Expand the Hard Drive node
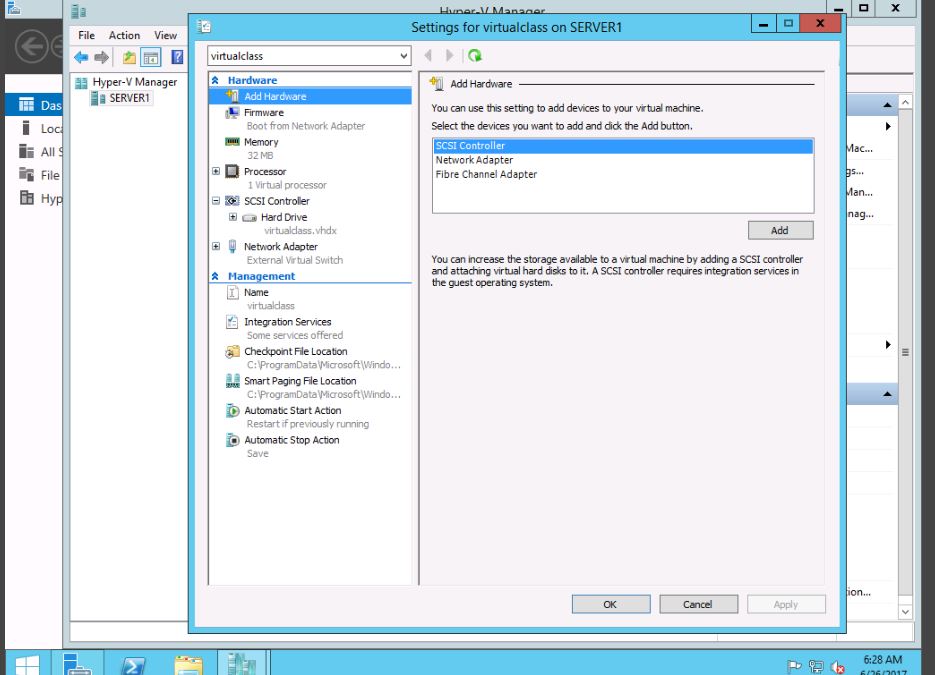 [x=233, y=217]
